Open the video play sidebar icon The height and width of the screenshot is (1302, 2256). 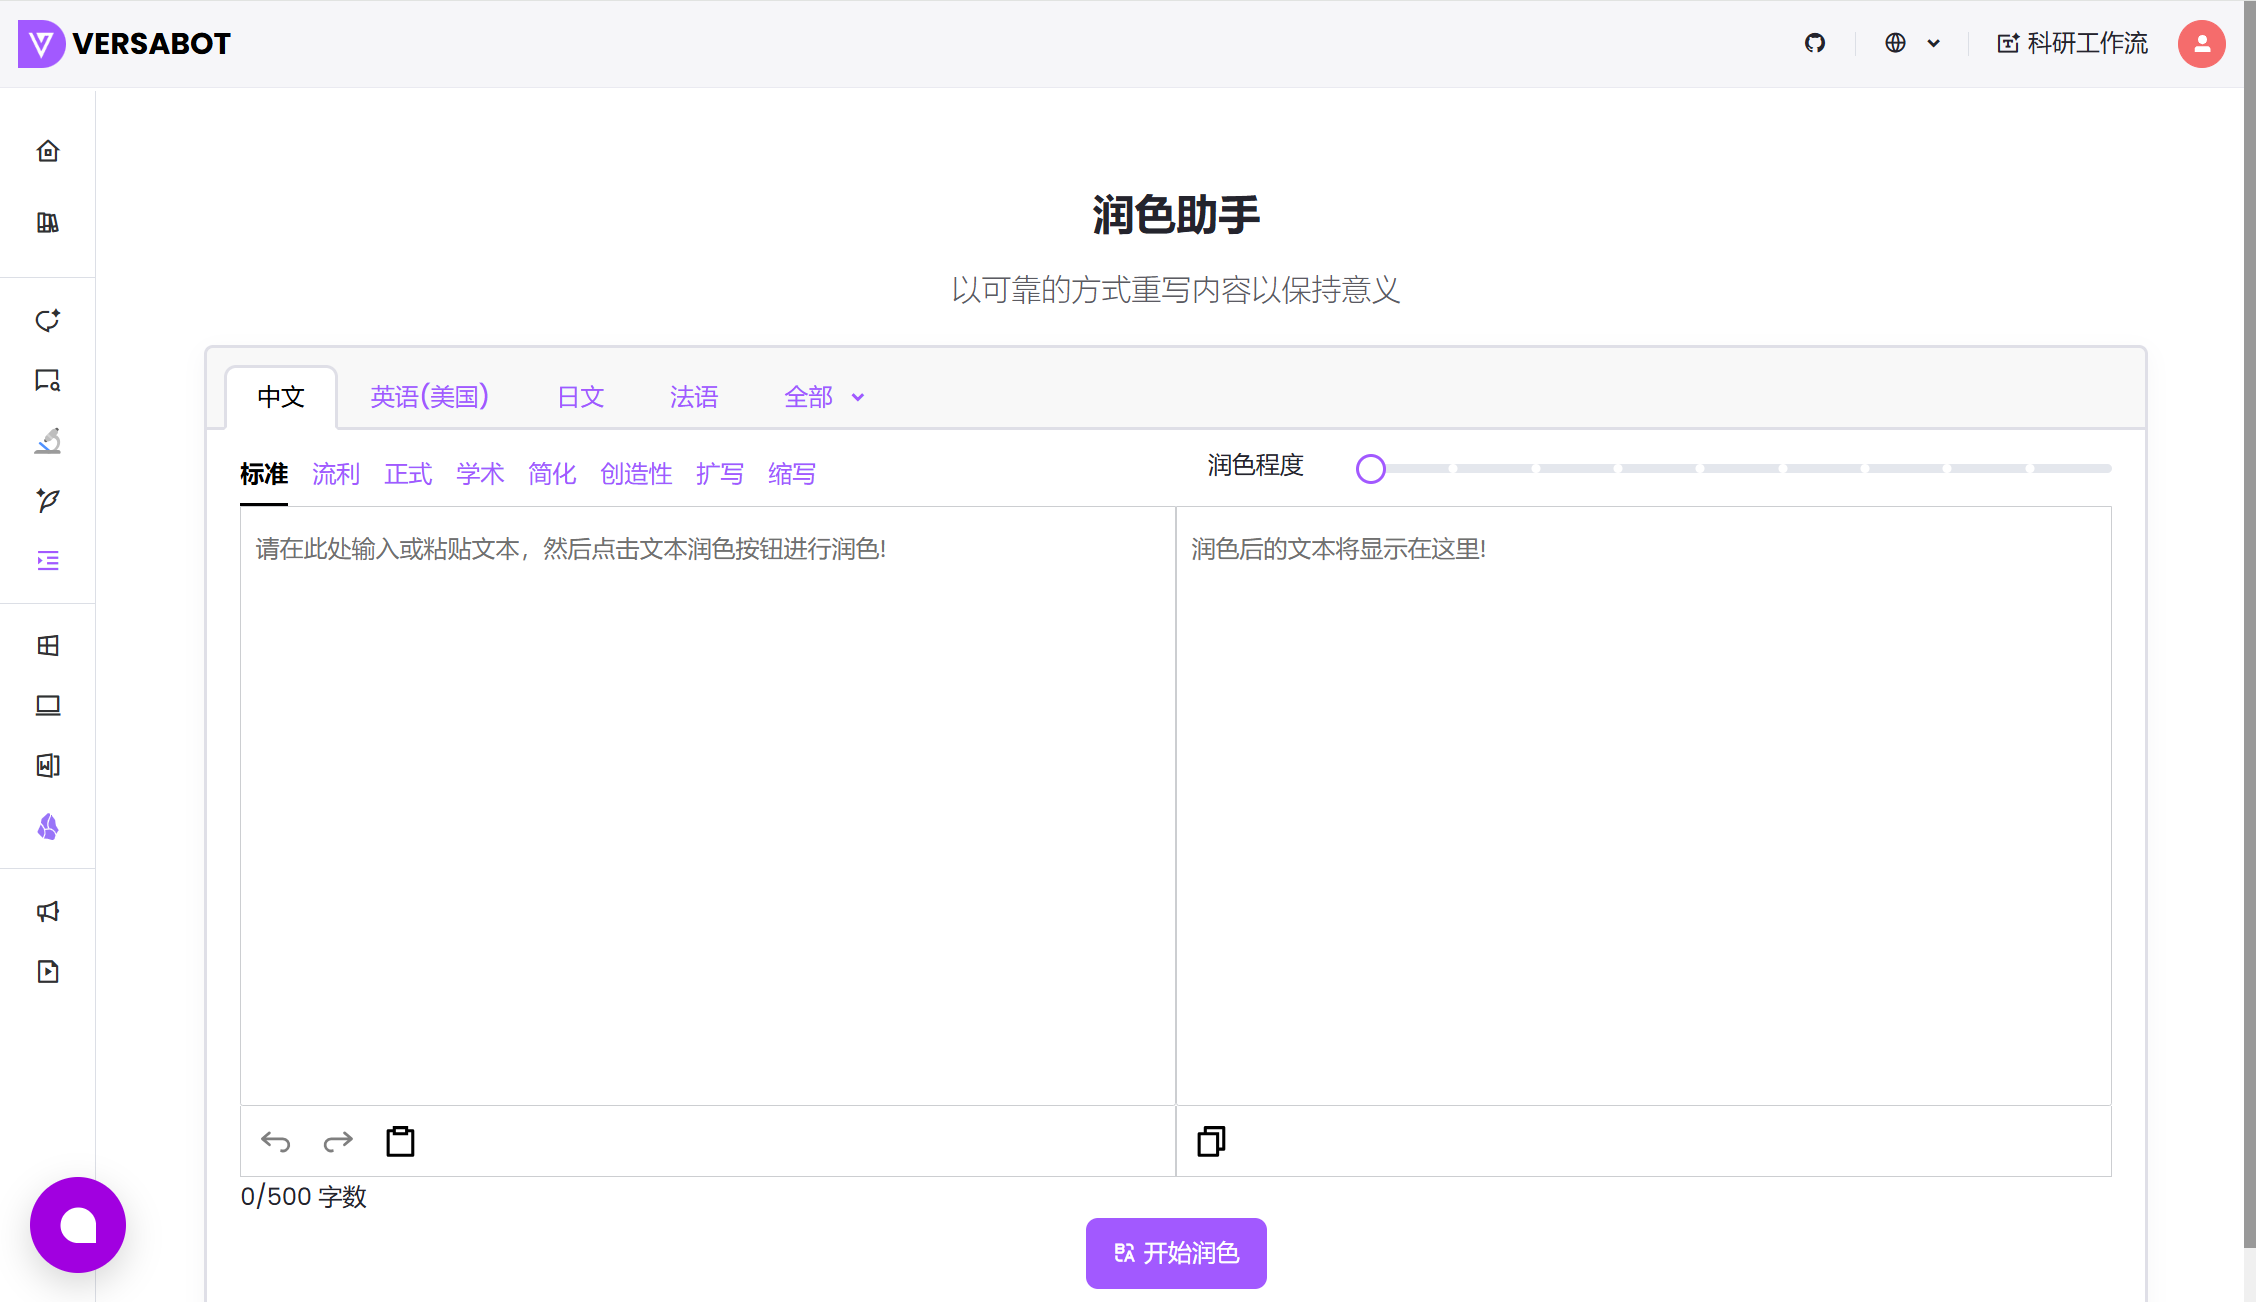tap(48, 971)
